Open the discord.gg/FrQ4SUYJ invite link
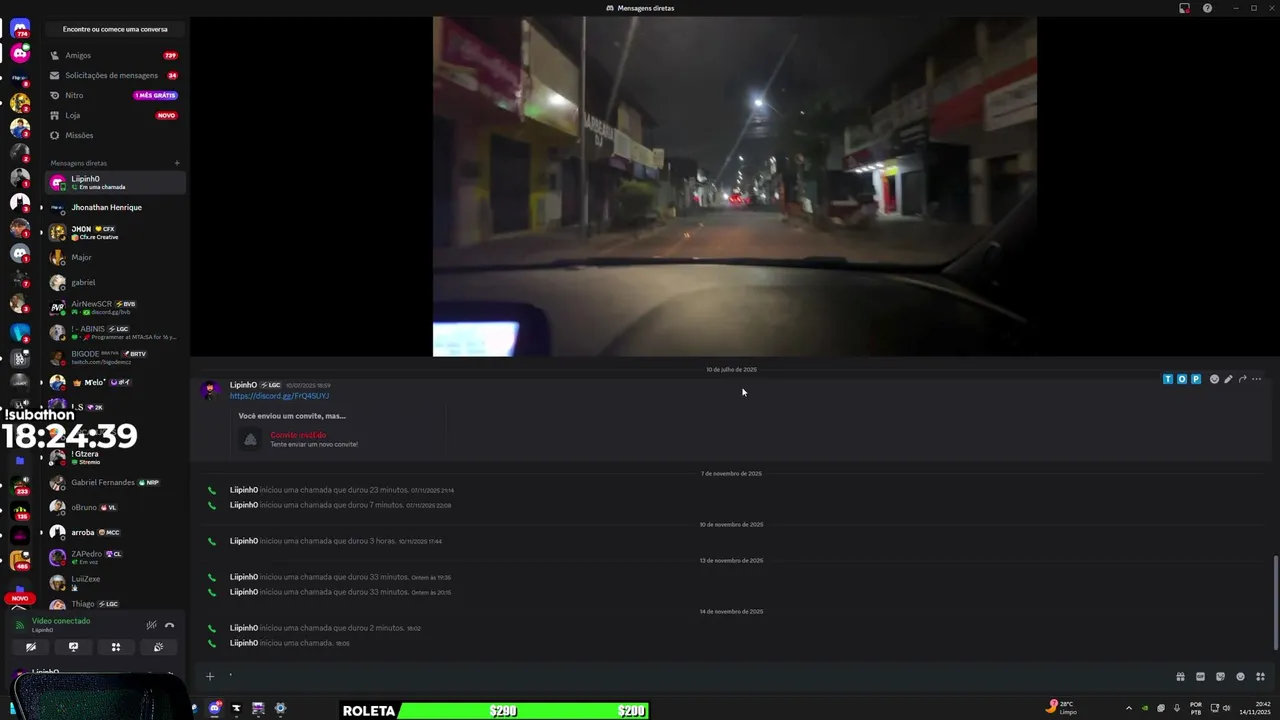This screenshot has width=1280, height=720. [279, 396]
